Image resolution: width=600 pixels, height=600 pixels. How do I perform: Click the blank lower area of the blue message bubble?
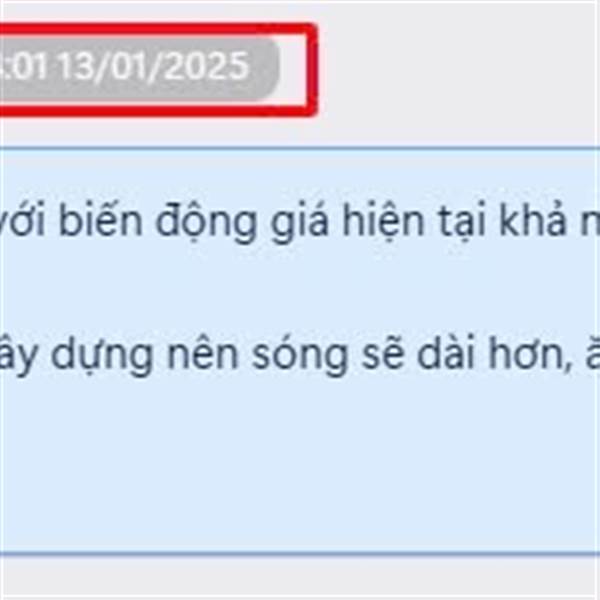tap(300, 471)
